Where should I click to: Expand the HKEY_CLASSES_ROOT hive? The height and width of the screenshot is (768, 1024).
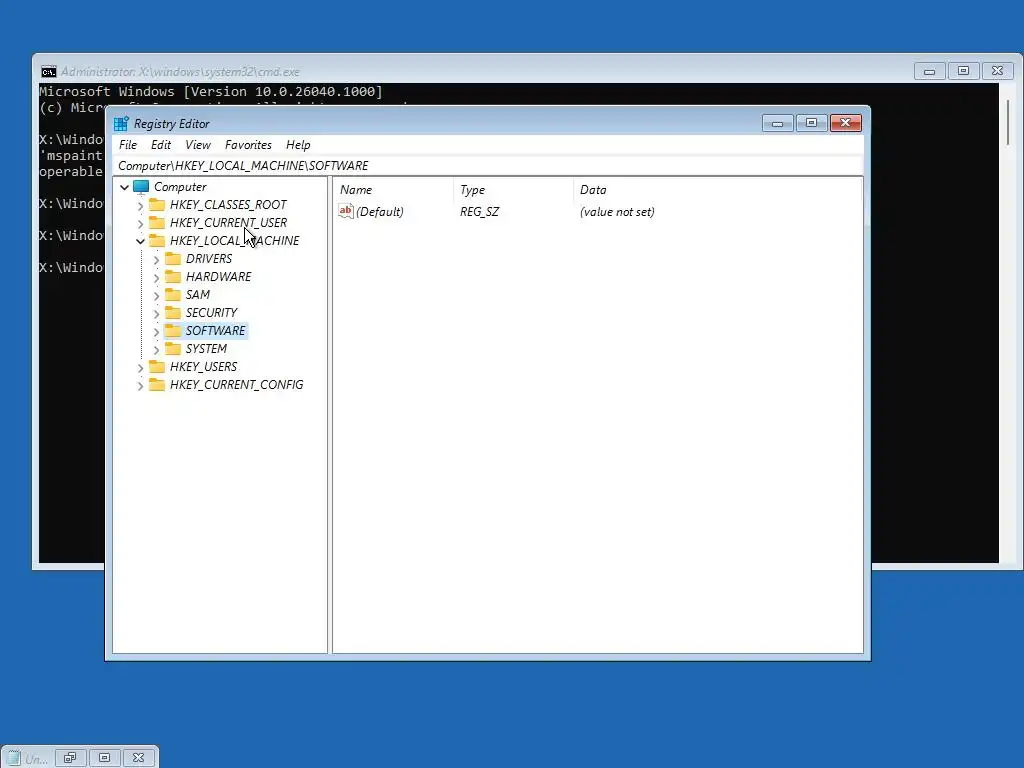click(140, 205)
